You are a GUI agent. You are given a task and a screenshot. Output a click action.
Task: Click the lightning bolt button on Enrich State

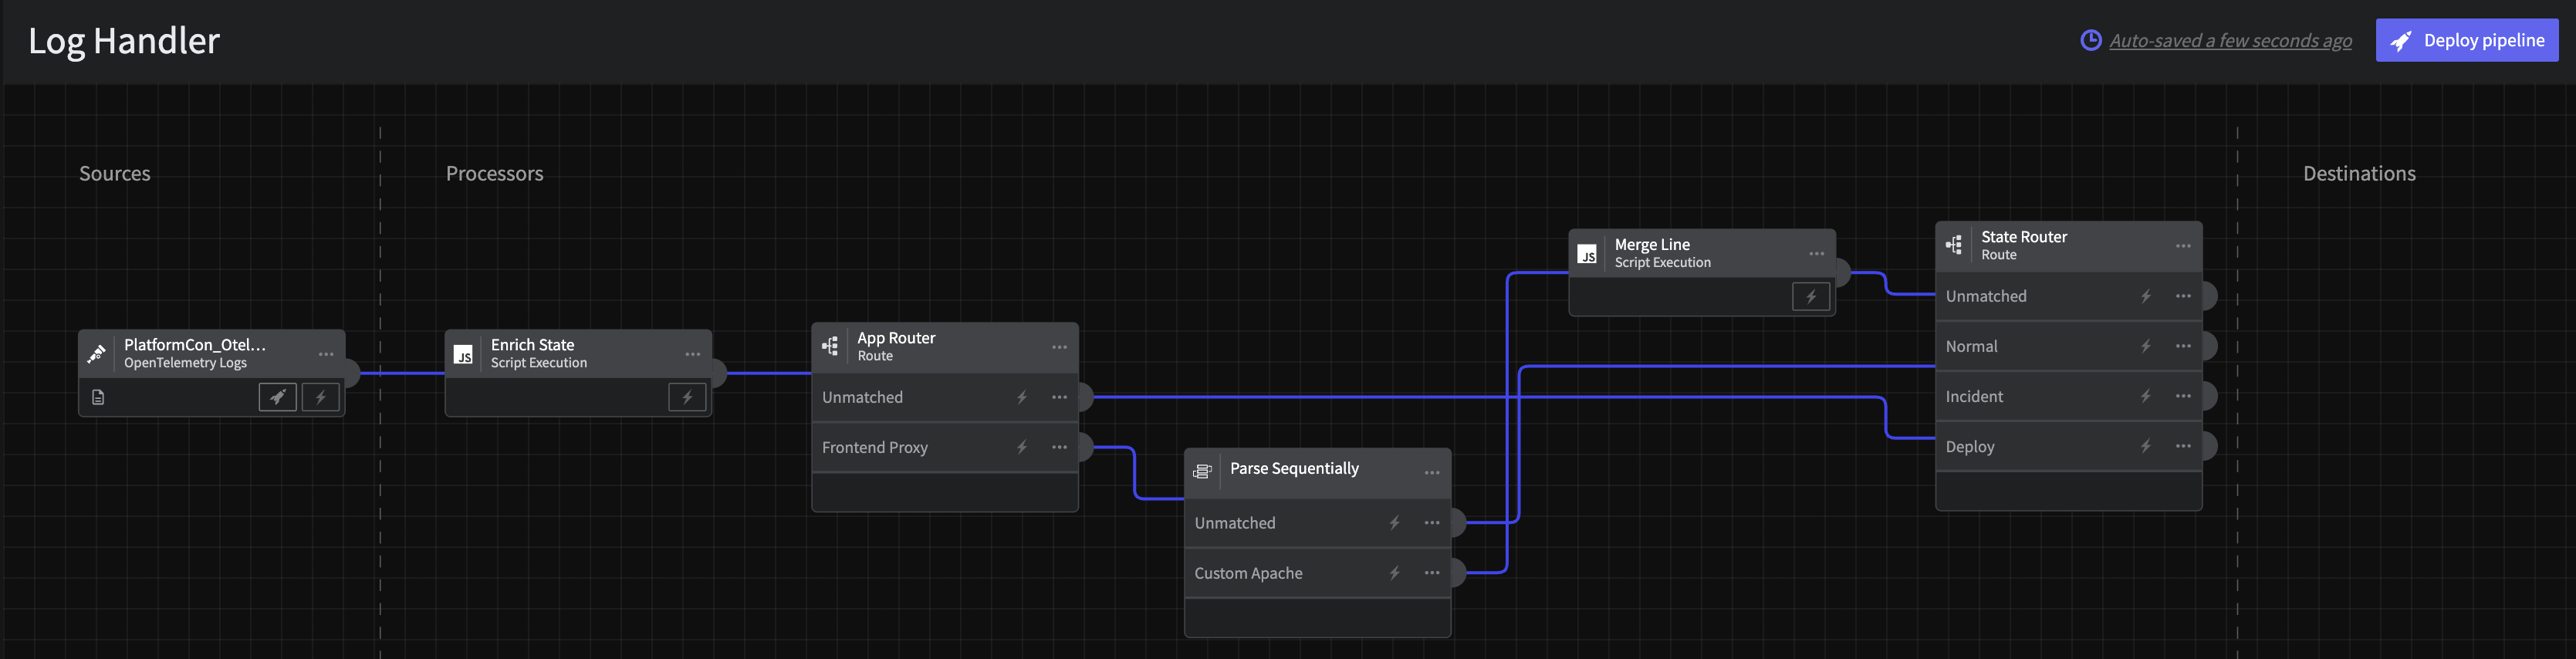(x=687, y=397)
